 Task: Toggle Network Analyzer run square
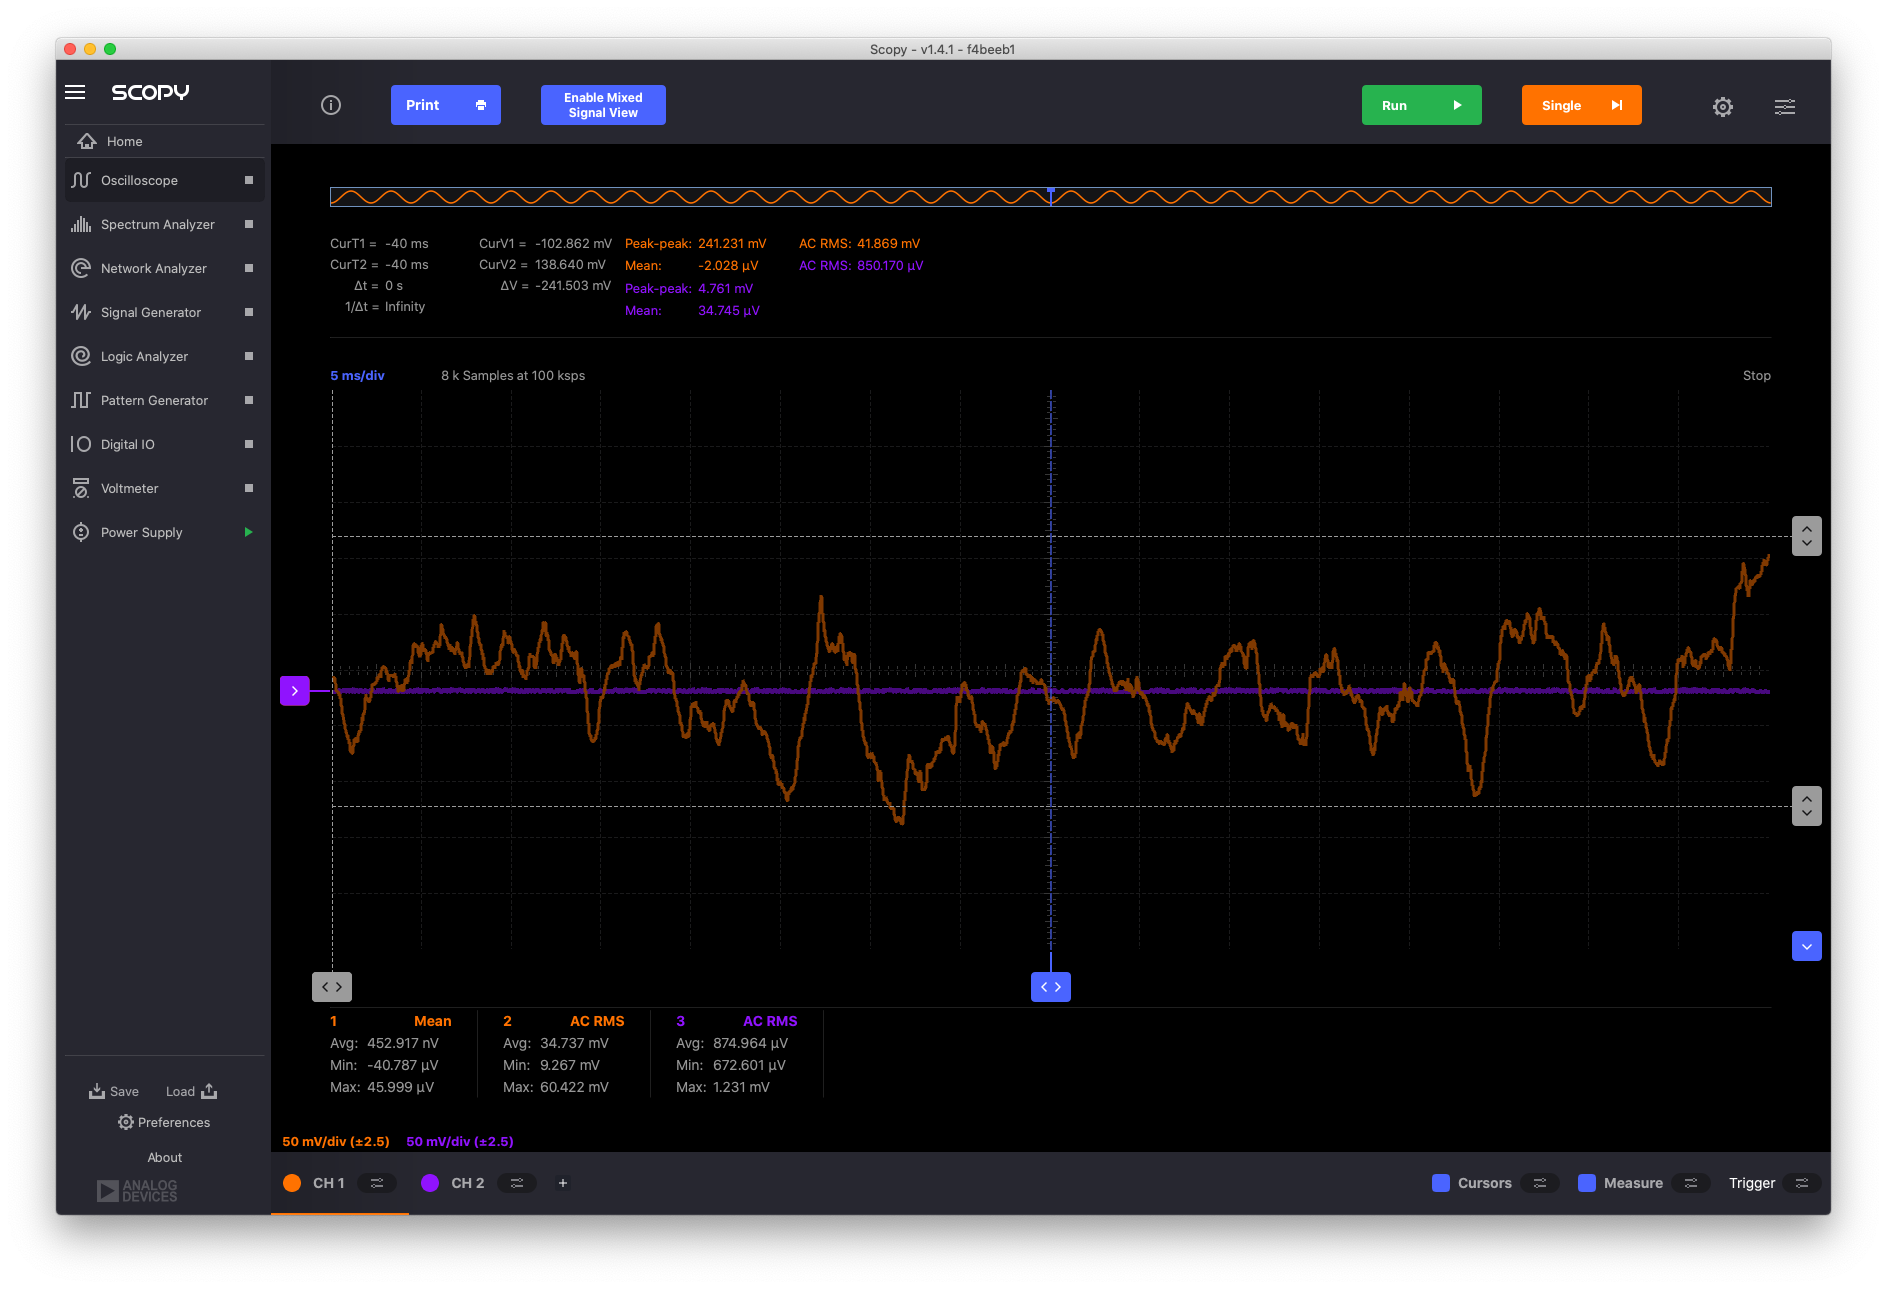[249, 268]
